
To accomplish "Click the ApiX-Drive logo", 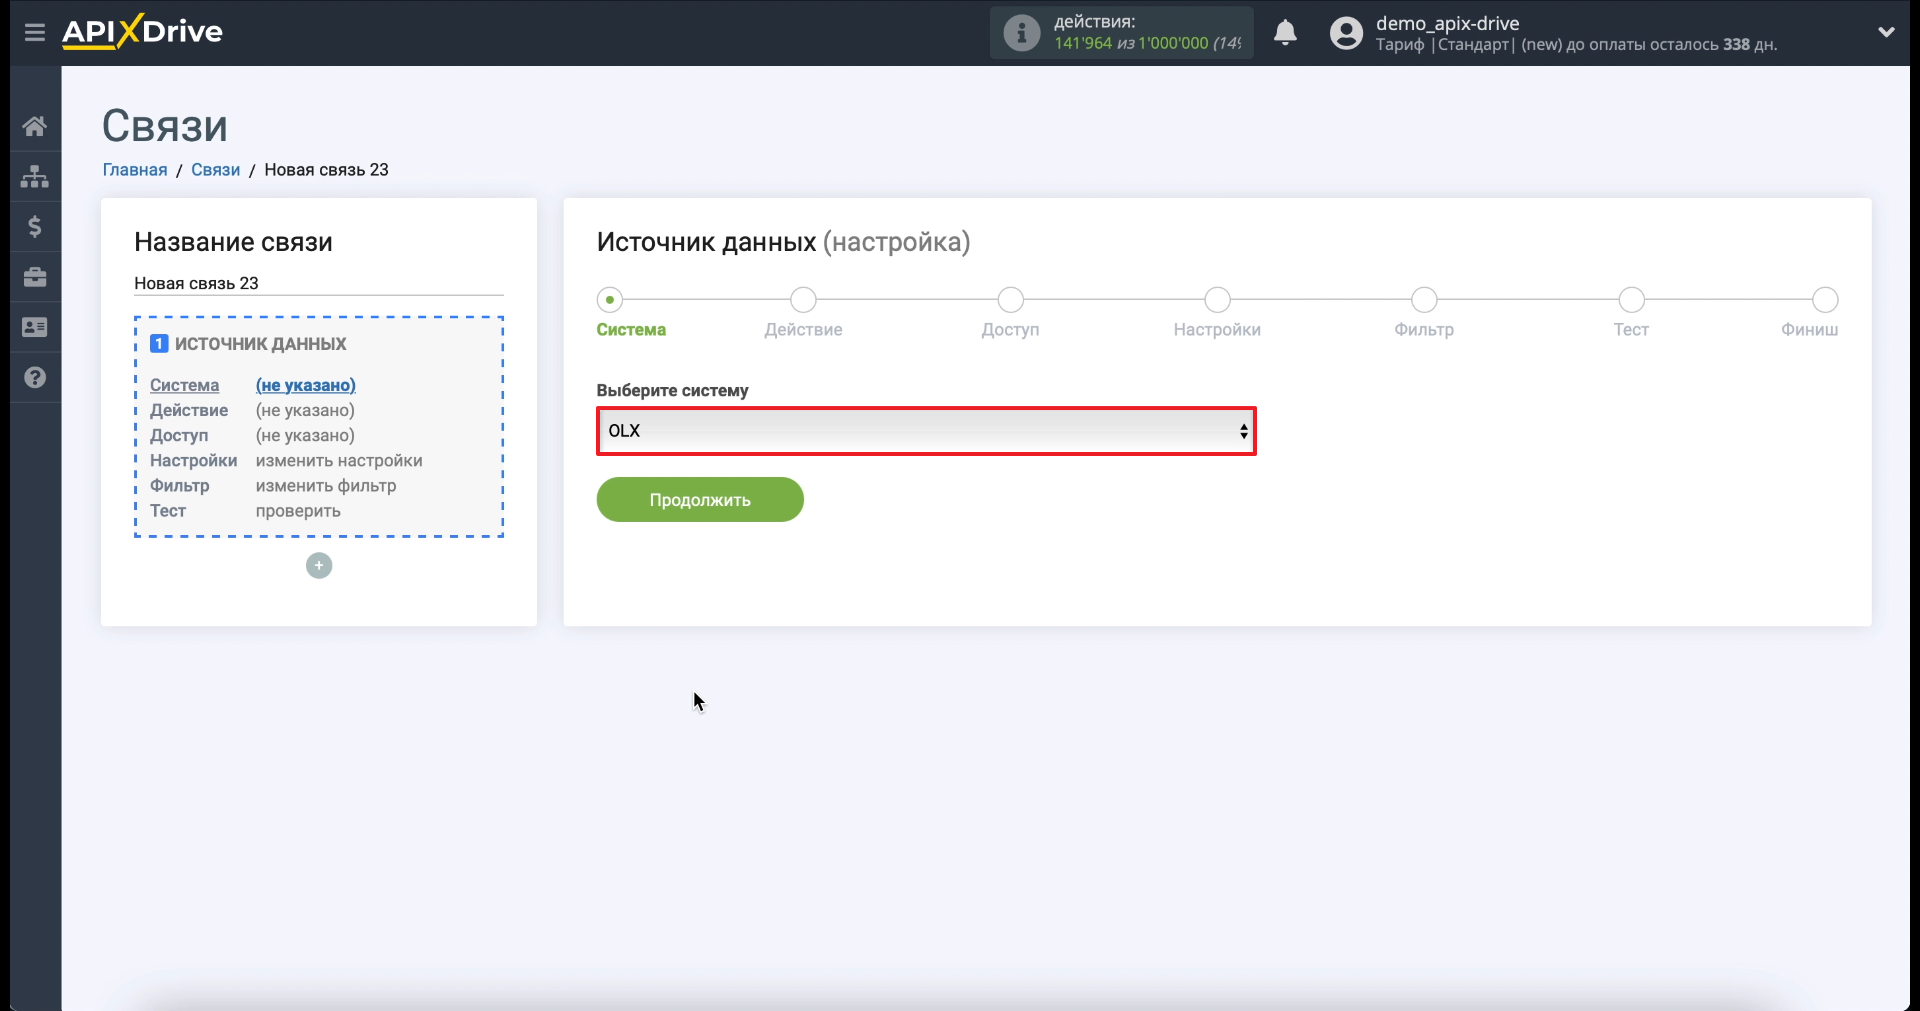I will pos(142,32).
